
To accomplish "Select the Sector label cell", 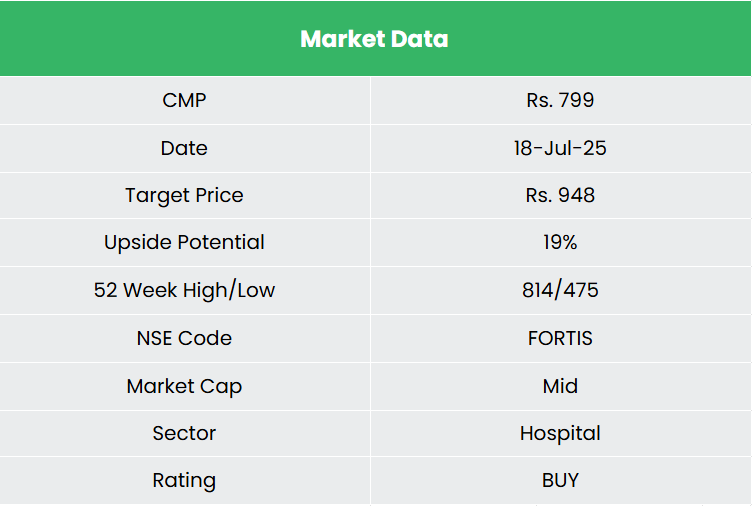I will (x=184, y=433).
